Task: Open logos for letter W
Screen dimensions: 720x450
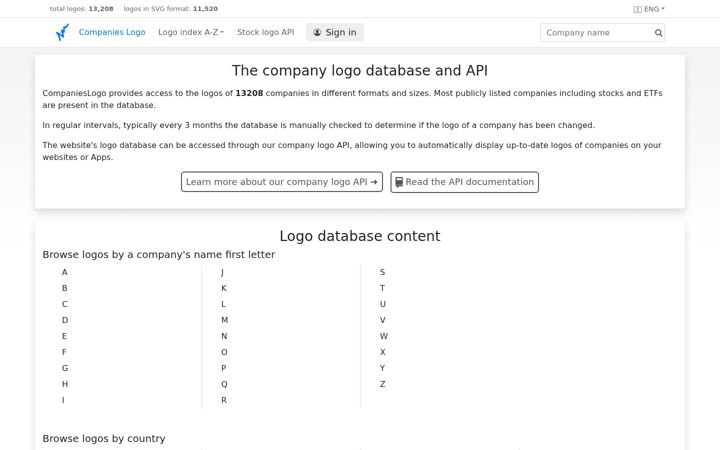Action: tap(384, 336)
